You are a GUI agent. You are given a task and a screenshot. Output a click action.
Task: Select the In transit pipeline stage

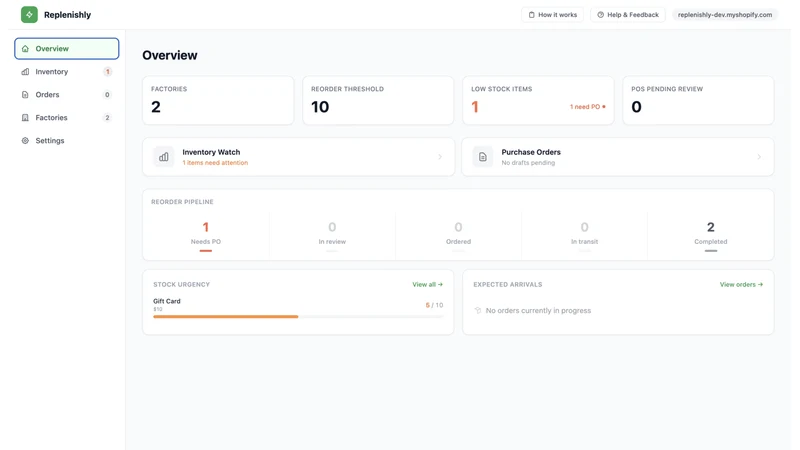[584, 234]
